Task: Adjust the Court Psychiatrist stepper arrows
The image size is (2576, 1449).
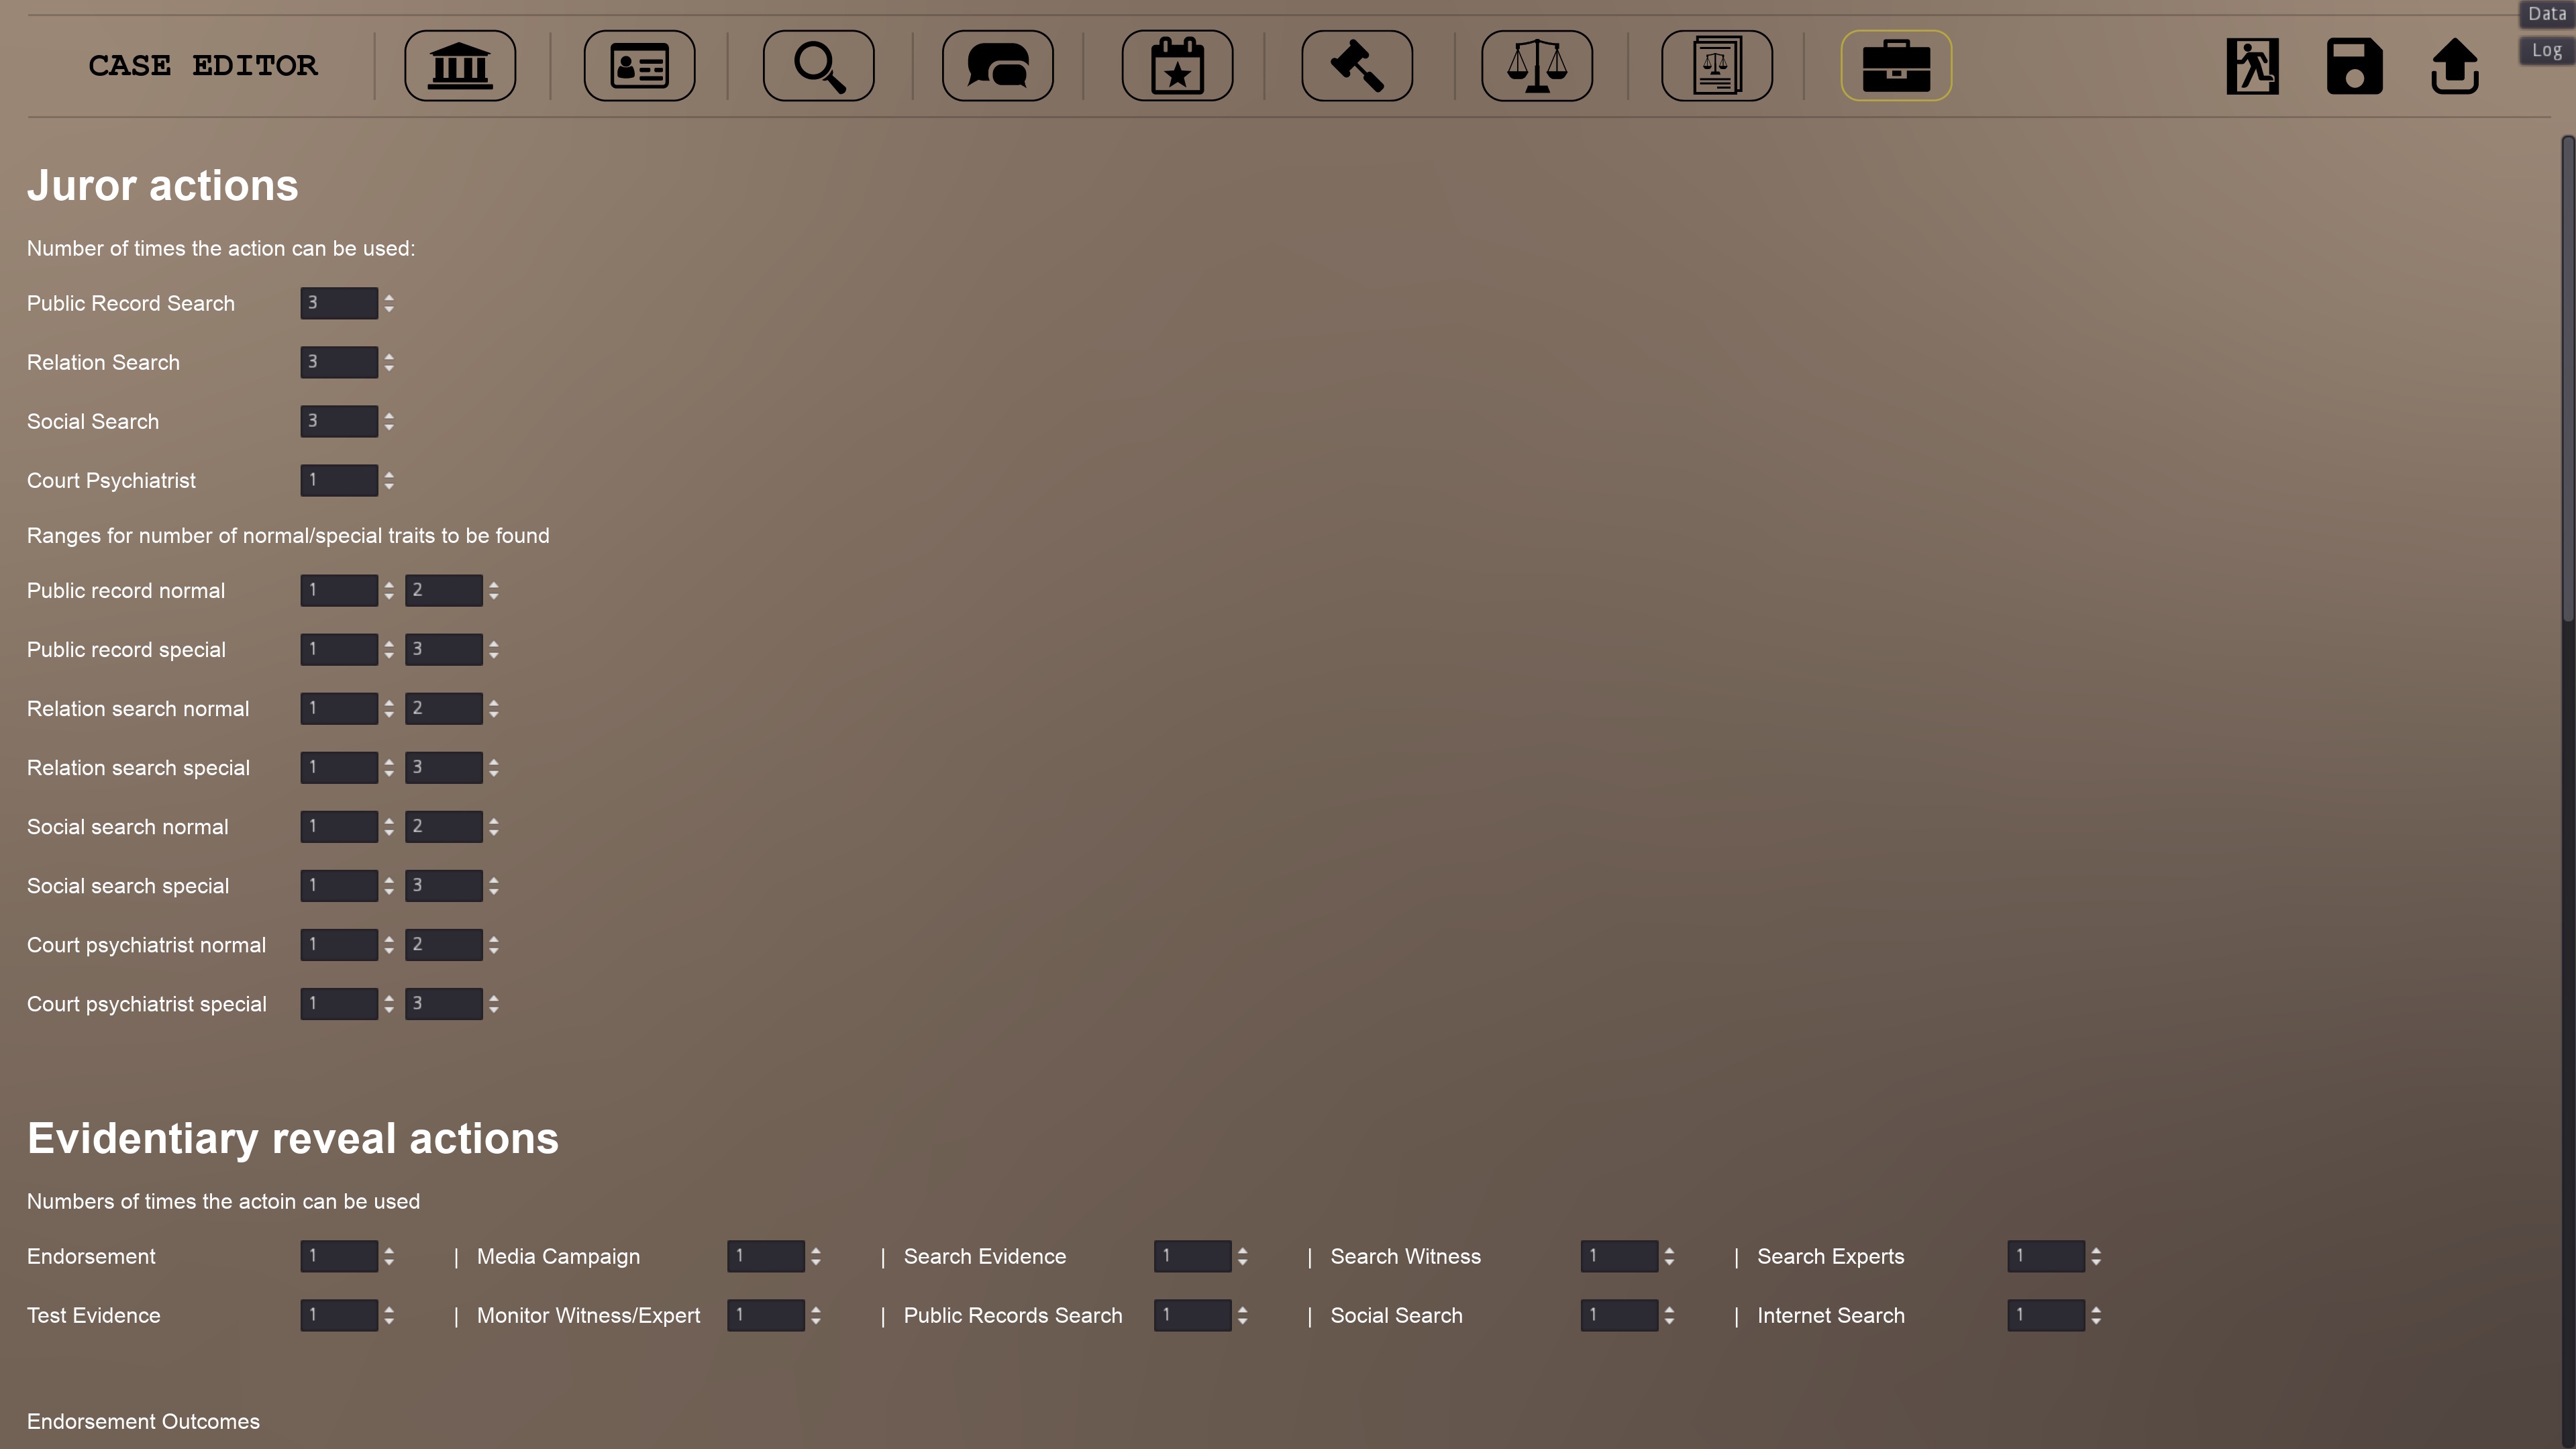Action: pos(389,480)
